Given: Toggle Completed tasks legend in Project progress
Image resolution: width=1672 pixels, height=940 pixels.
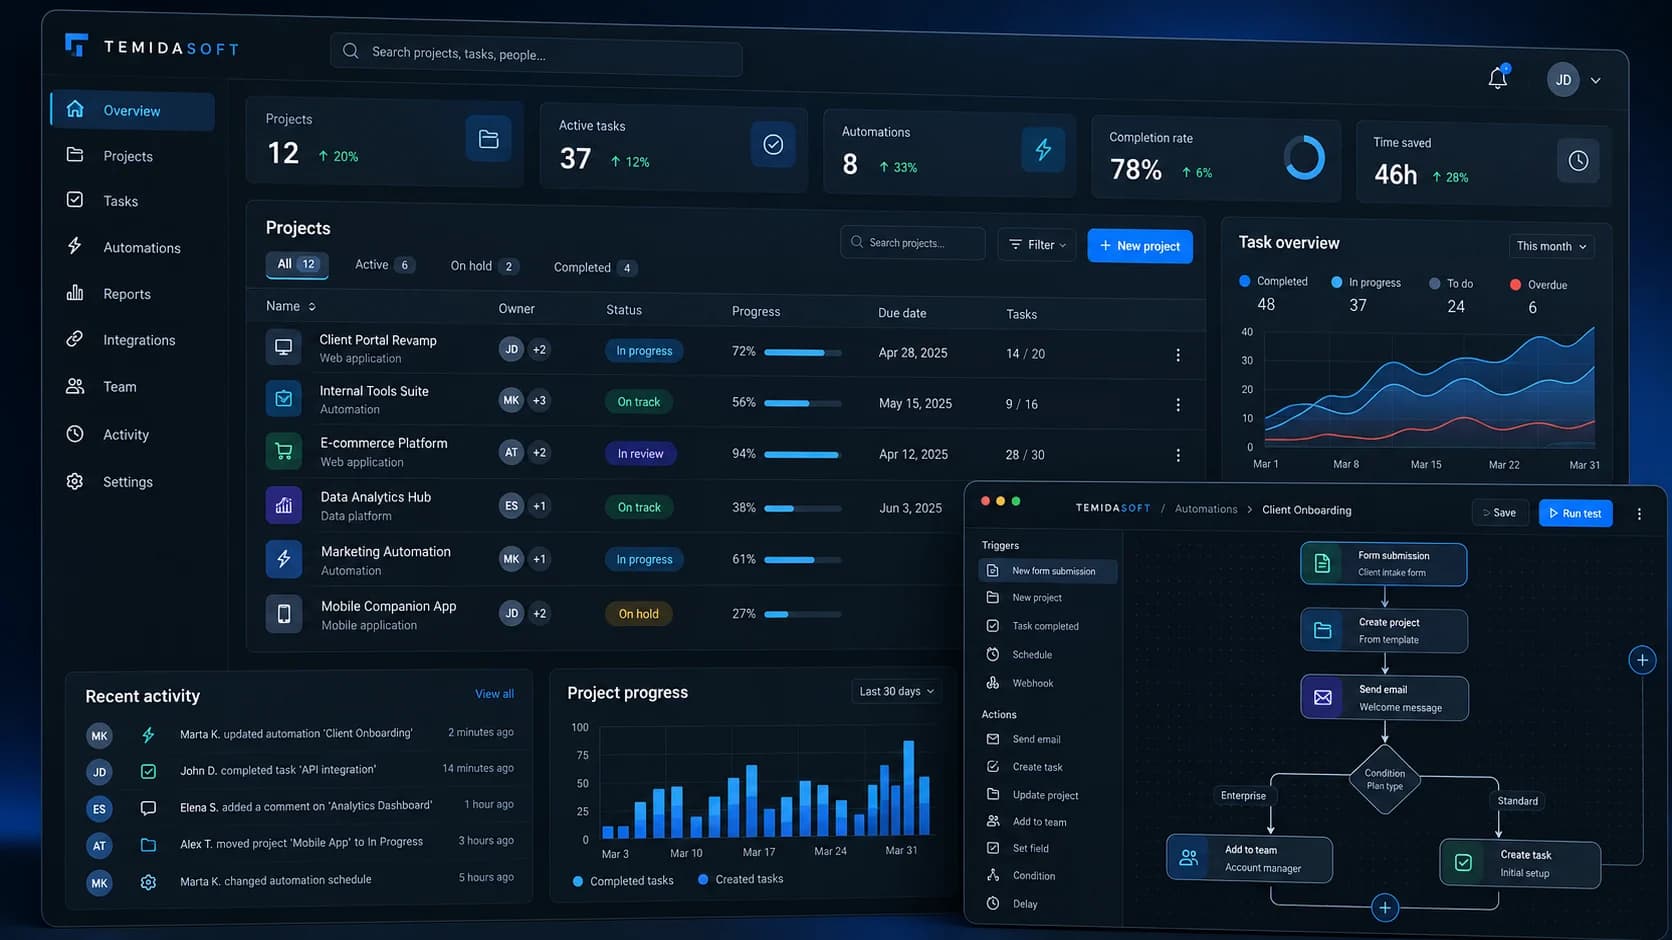Looking at the screenshot, I should click(x=623, y=881).
